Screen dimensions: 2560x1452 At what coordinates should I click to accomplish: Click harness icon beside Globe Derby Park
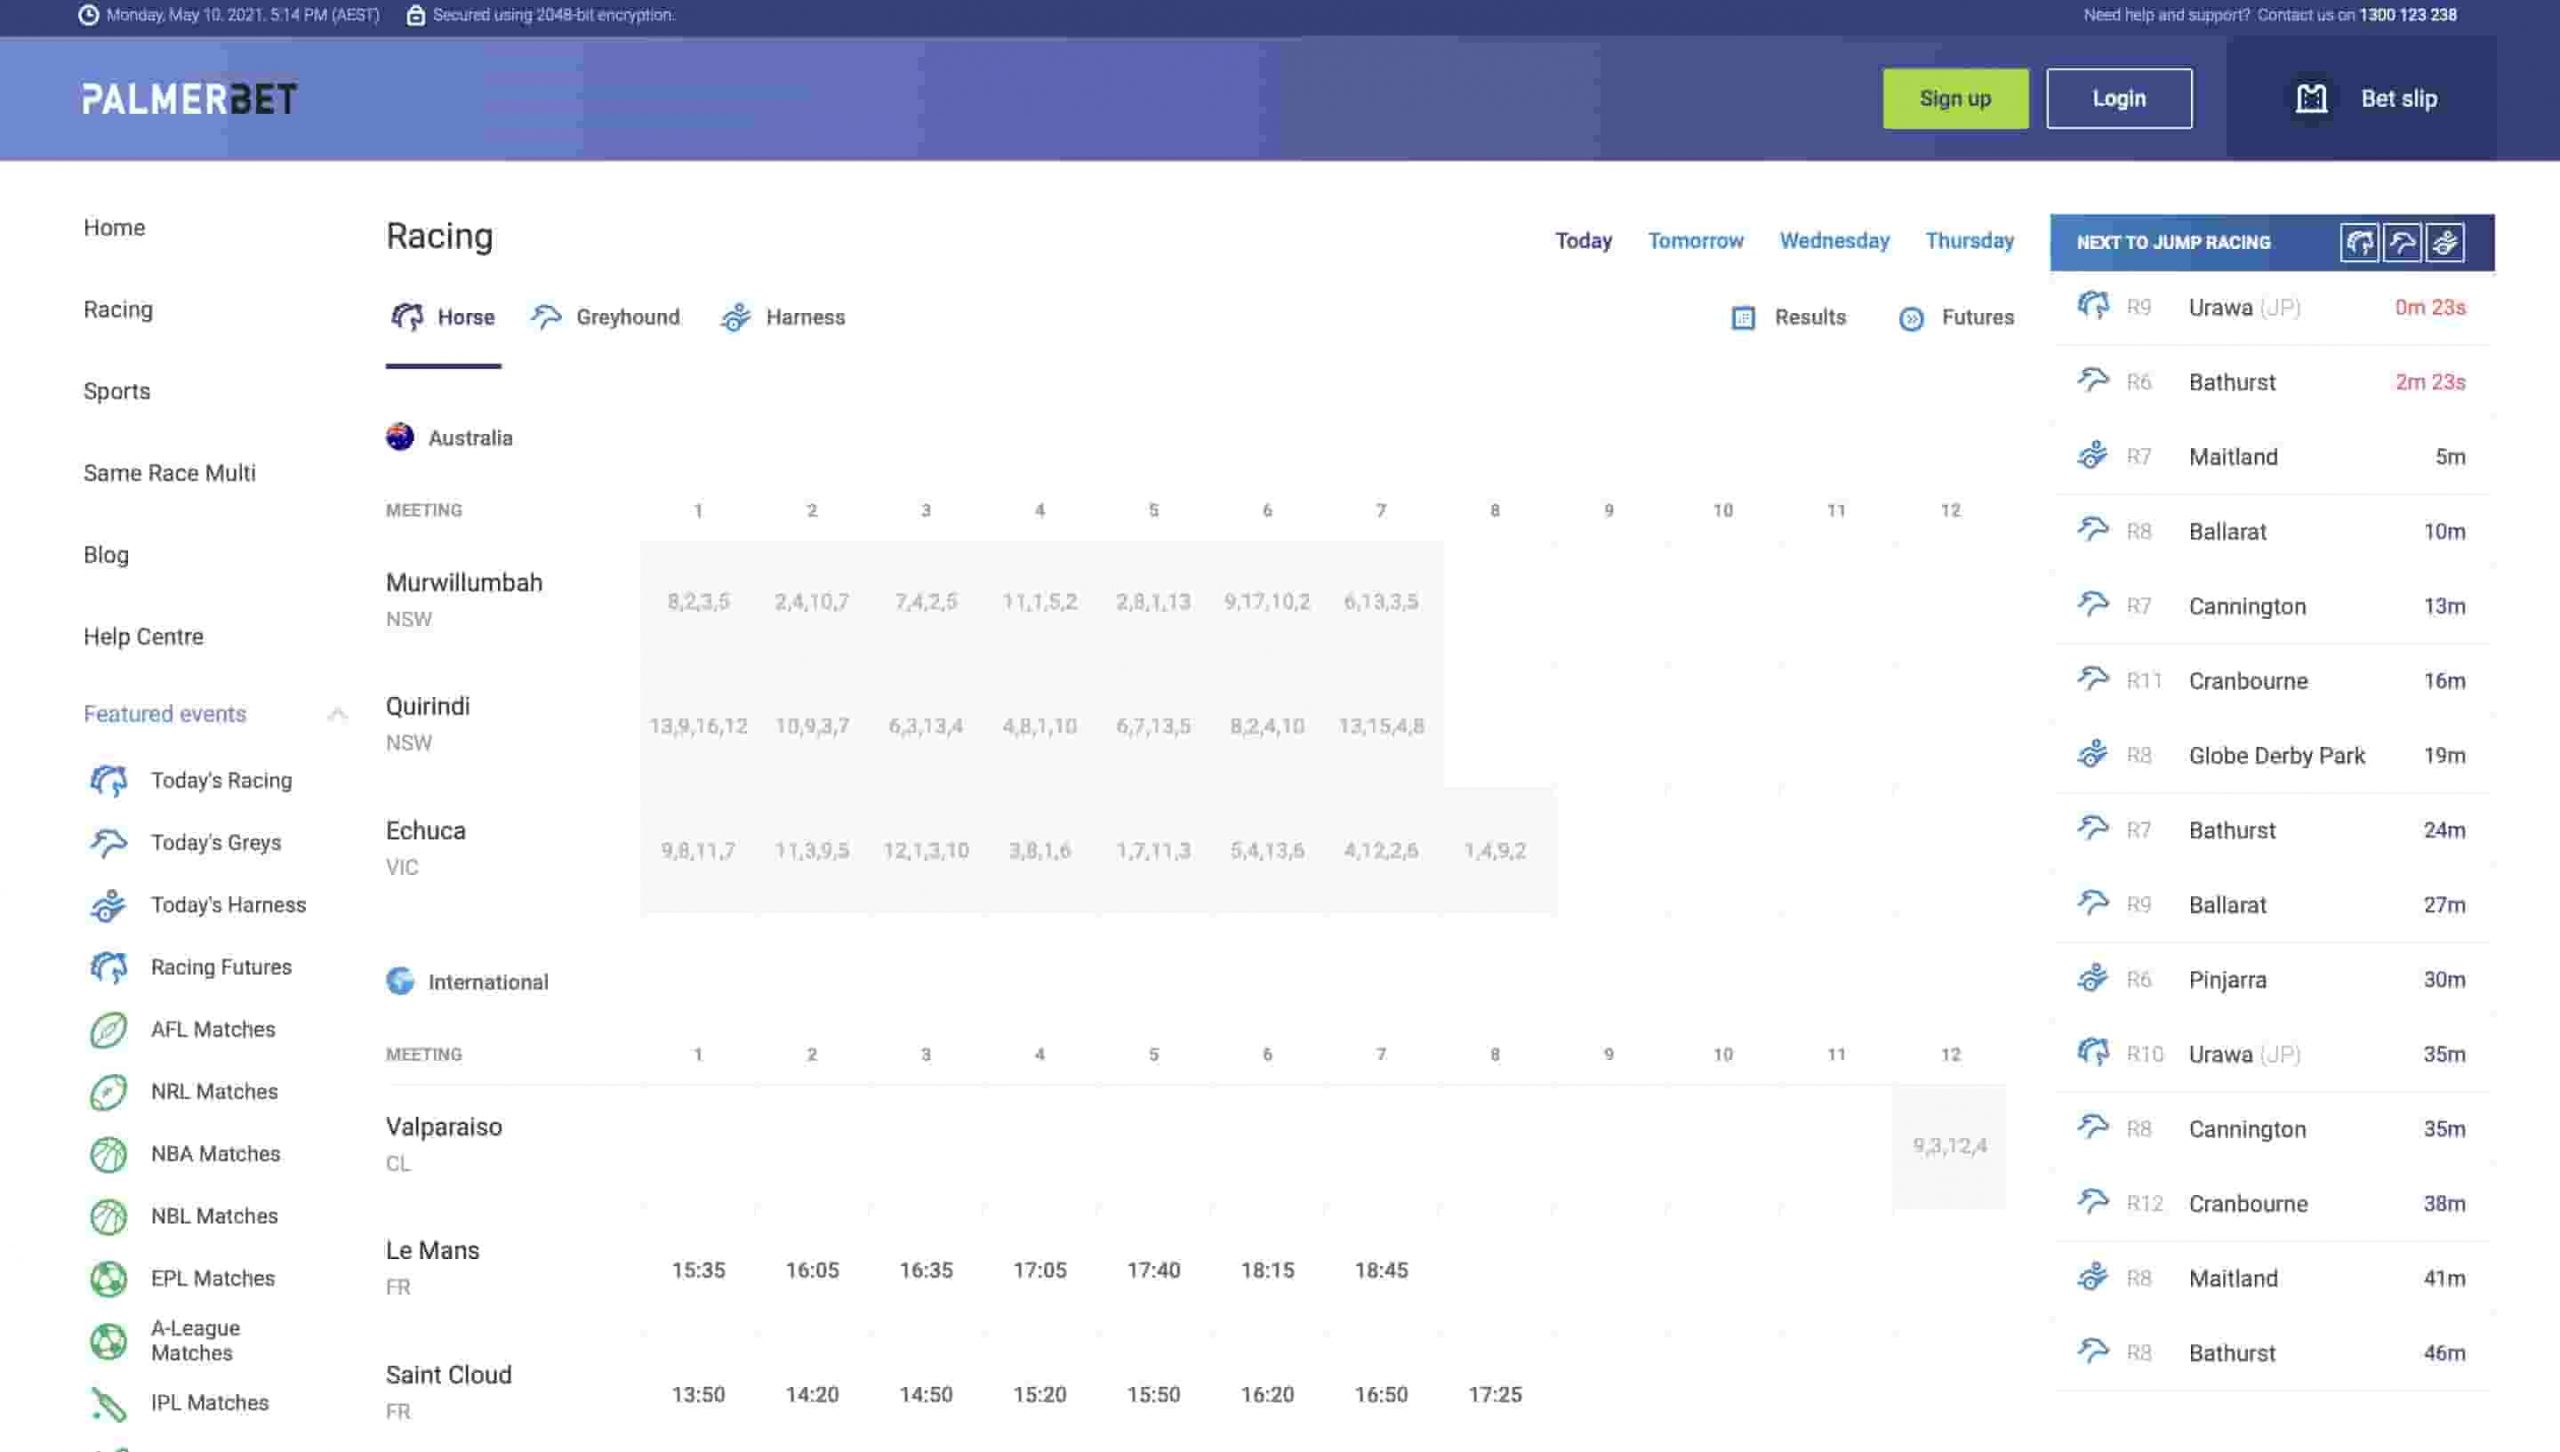[2093, 754]
